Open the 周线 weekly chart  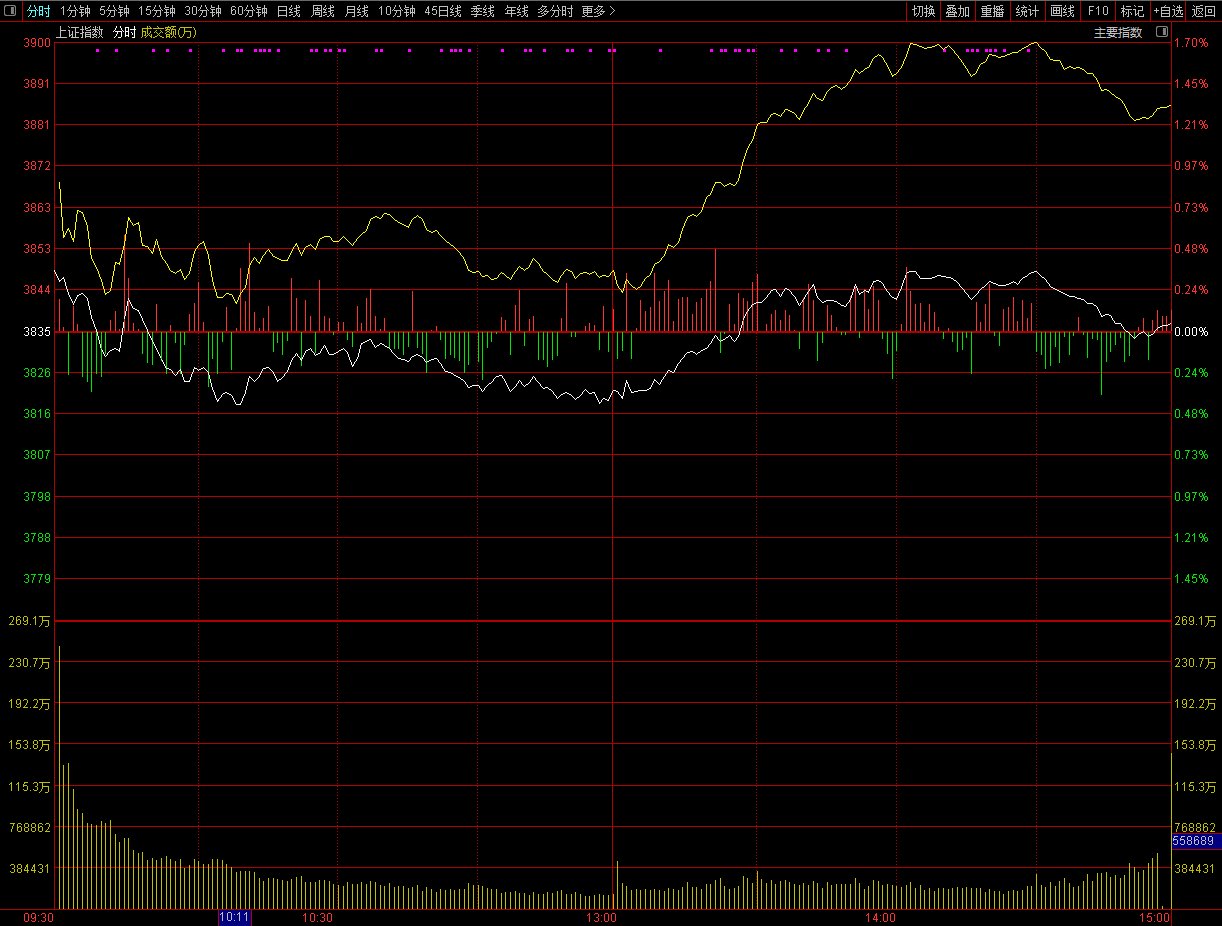(x=322, y=11)
